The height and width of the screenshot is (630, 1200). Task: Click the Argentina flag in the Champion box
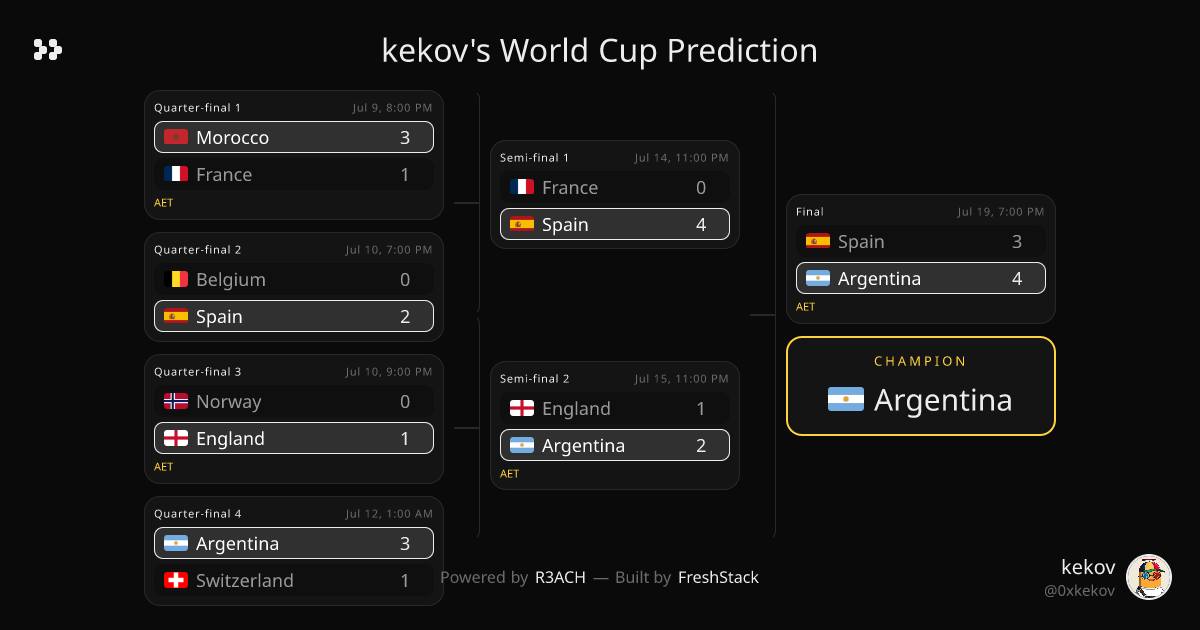pos(846,400)
